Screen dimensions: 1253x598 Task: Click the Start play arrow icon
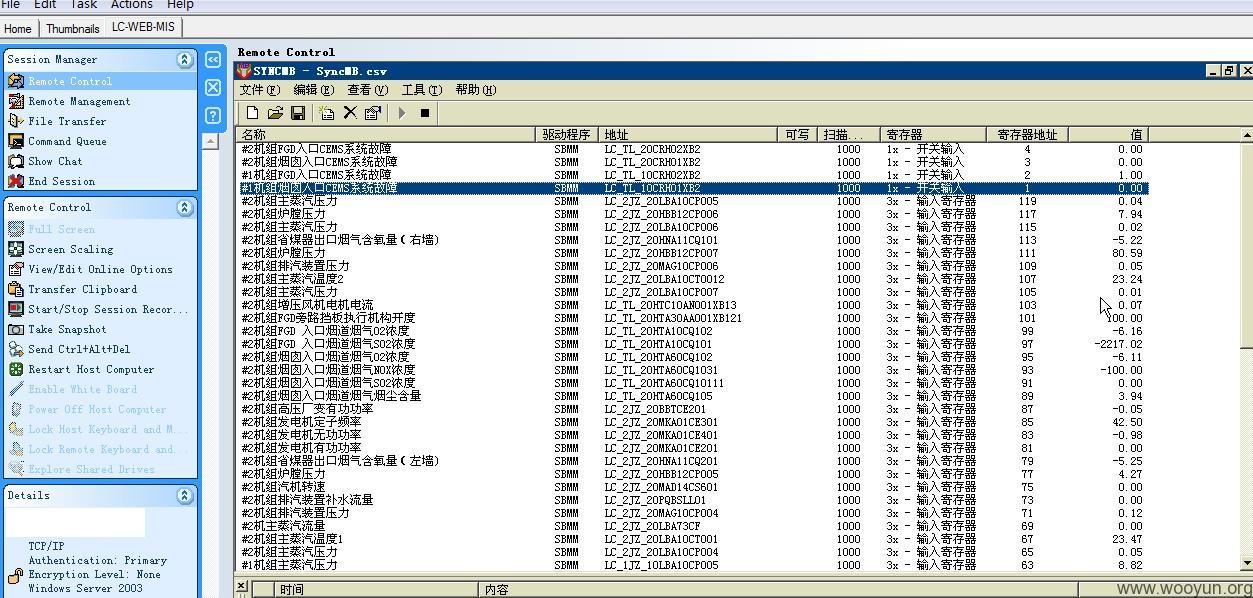(402, 113)
